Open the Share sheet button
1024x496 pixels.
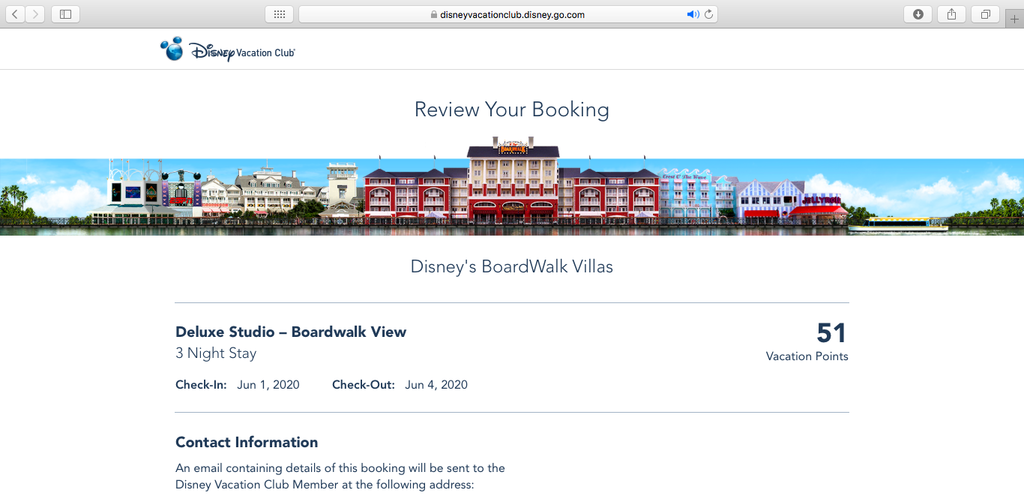[x=952, y=14]
